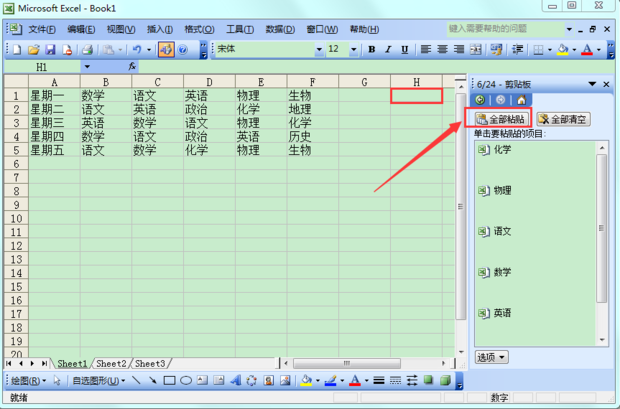Switch to the Sheet3 tab
Screen dimensions: 620x409
coord(150,364)
